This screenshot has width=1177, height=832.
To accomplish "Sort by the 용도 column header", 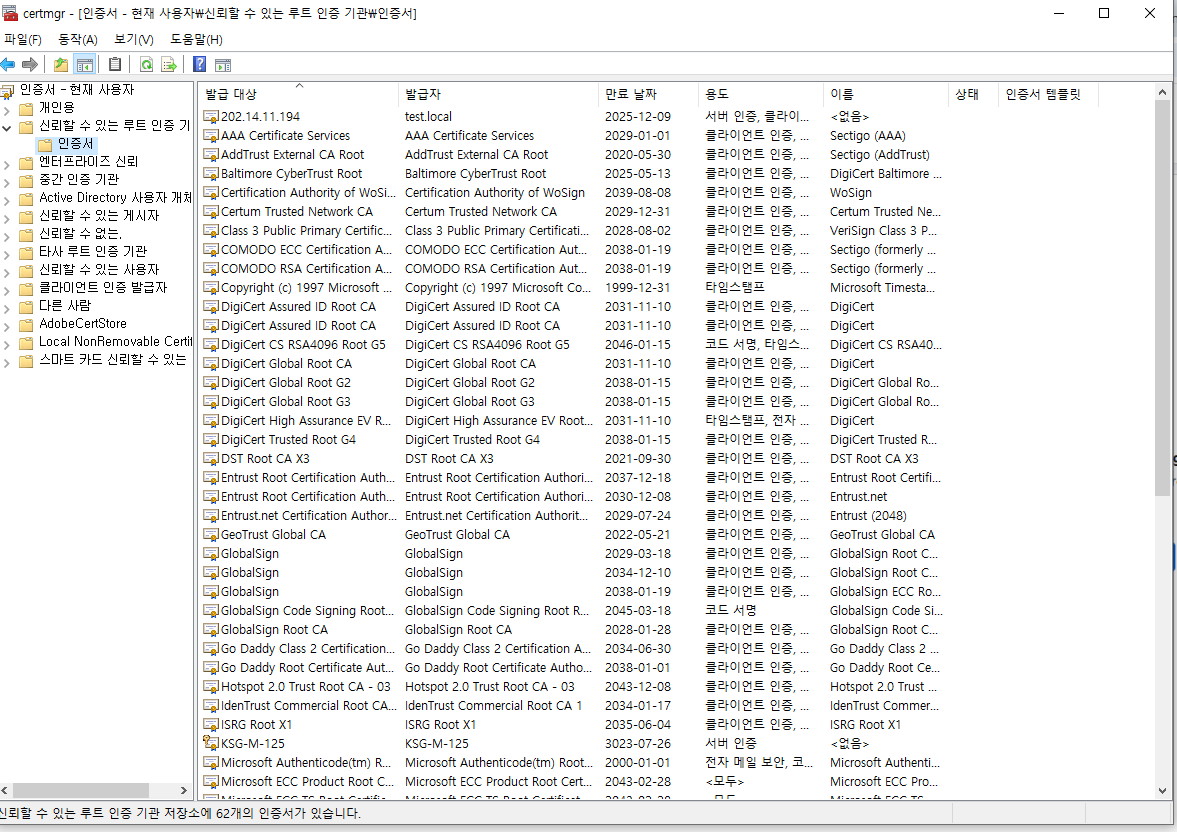I will pos(761,94).
